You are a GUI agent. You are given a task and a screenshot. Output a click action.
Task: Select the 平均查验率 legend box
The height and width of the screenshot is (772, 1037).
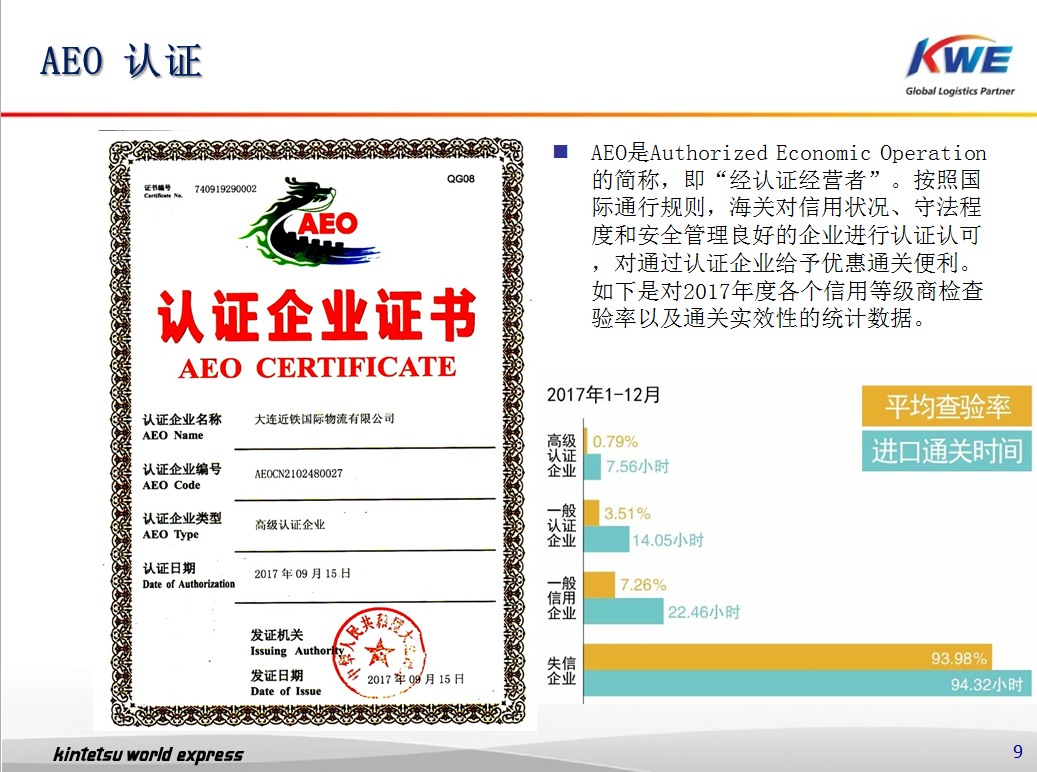tap(946, 406)
